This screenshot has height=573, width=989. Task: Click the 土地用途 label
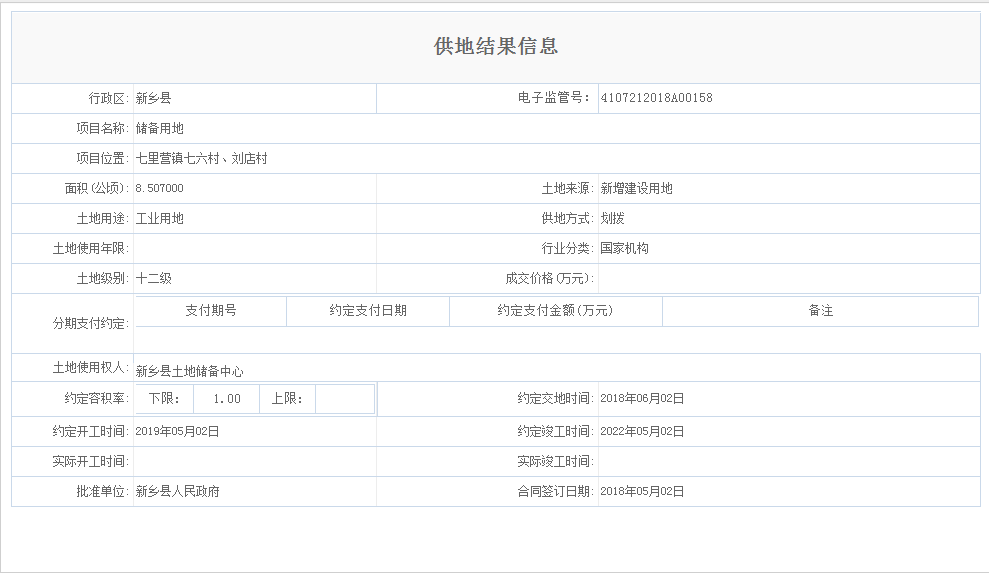click(x=103, y=218)
